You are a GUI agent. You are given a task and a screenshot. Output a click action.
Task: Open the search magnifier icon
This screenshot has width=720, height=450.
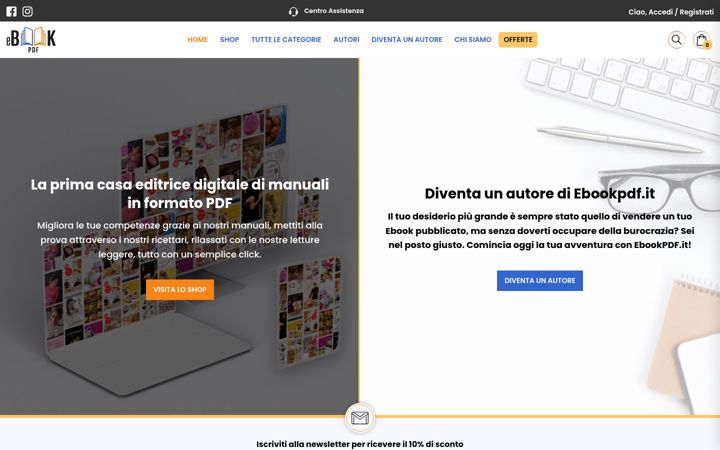coord(676,39)
